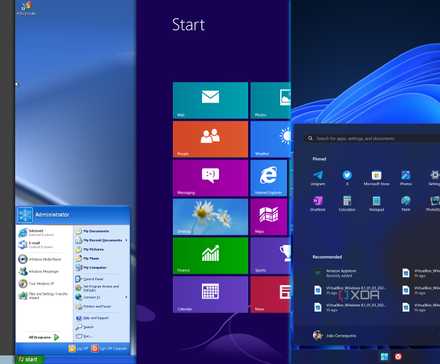Click the green Windows XP start button

coord(29,359)
